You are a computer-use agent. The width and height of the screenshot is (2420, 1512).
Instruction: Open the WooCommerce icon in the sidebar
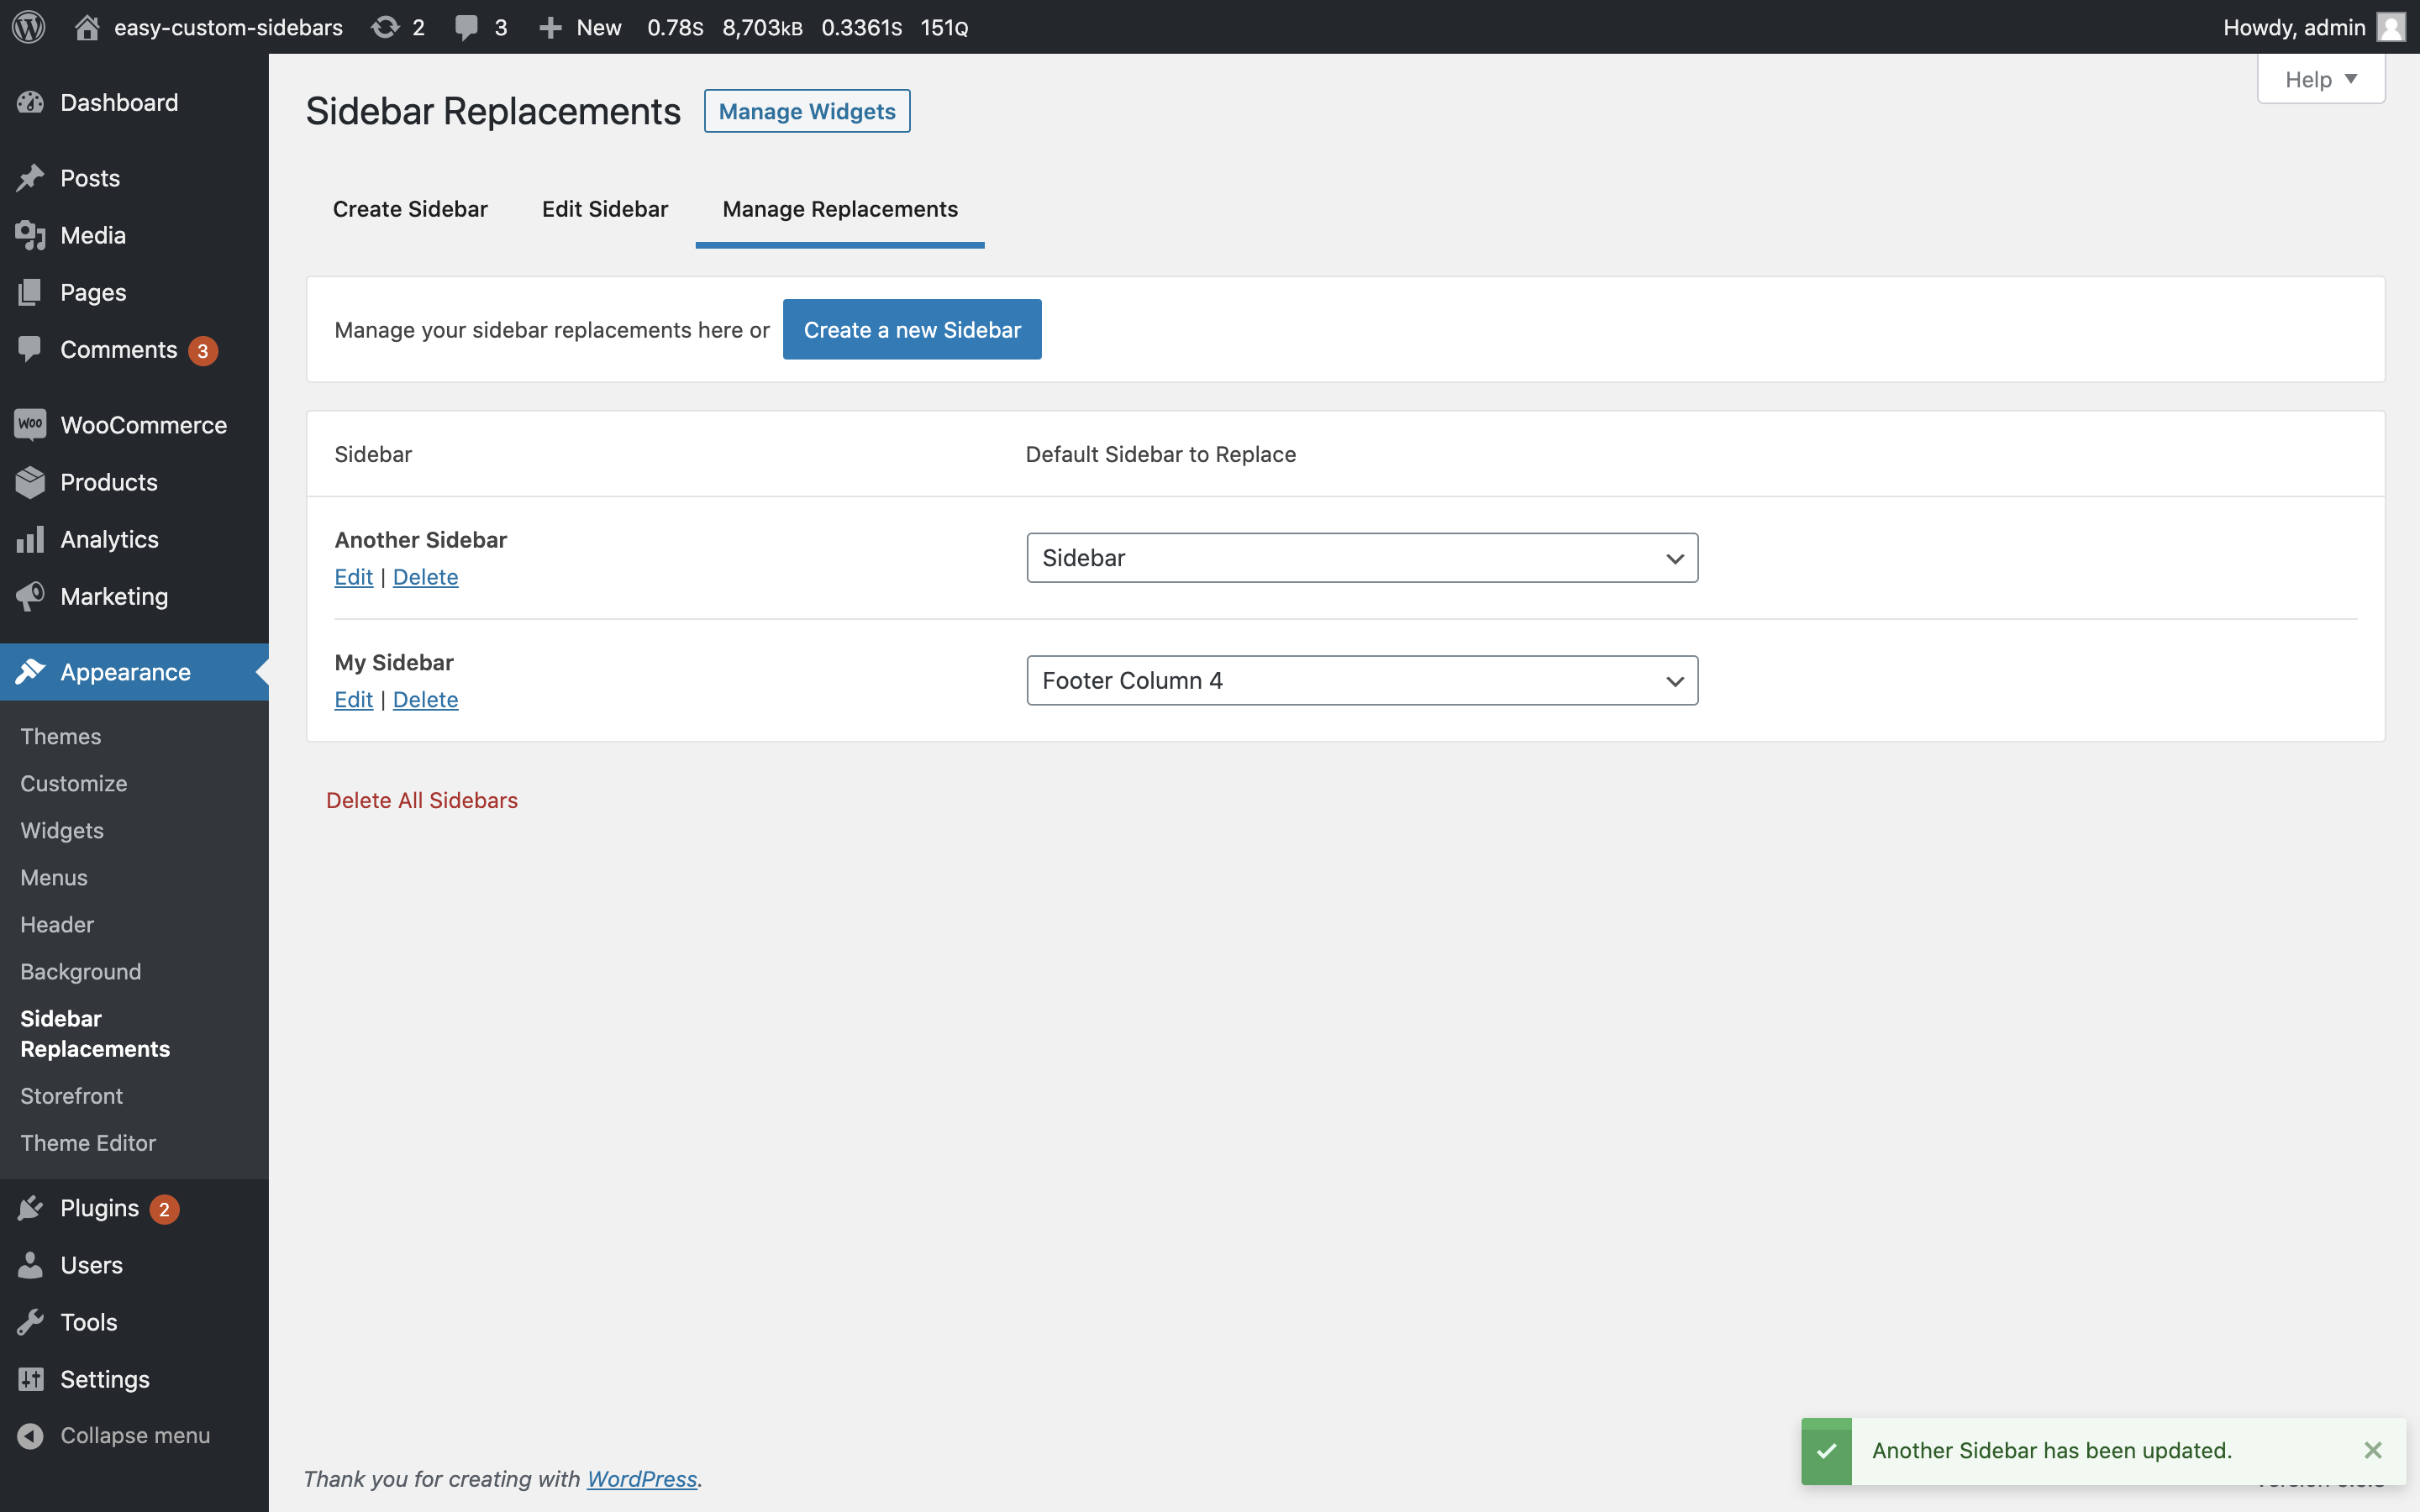pyautogui.click(x=30, y=424)
